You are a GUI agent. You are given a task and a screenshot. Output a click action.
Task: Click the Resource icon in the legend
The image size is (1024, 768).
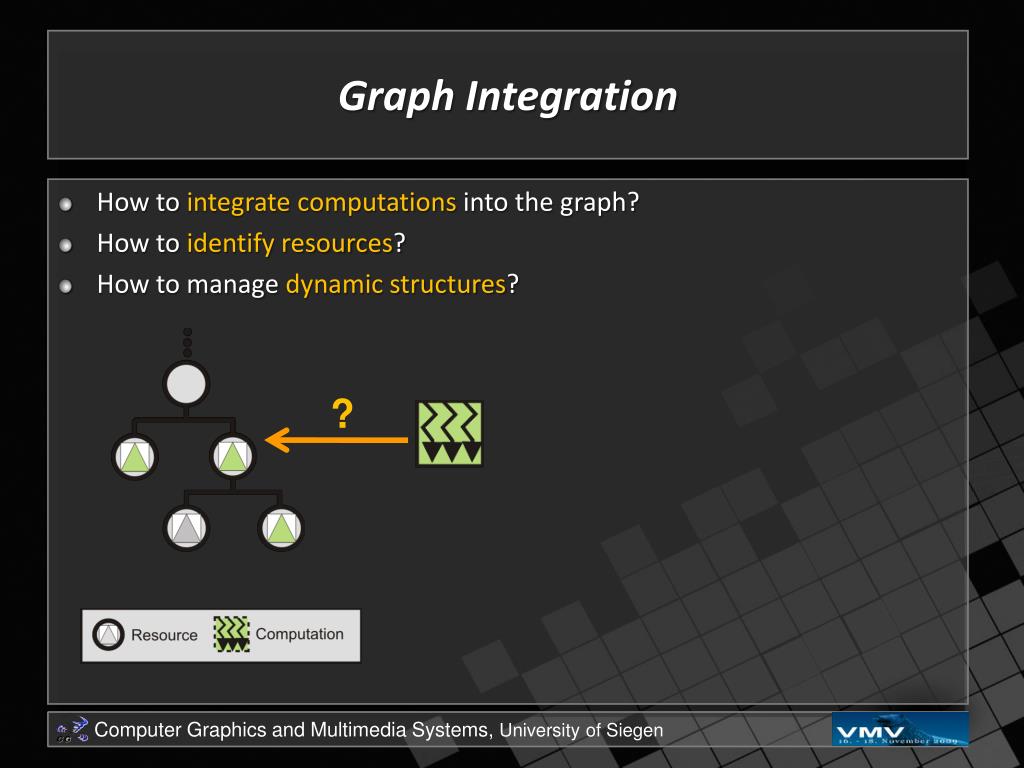[108, 634]
